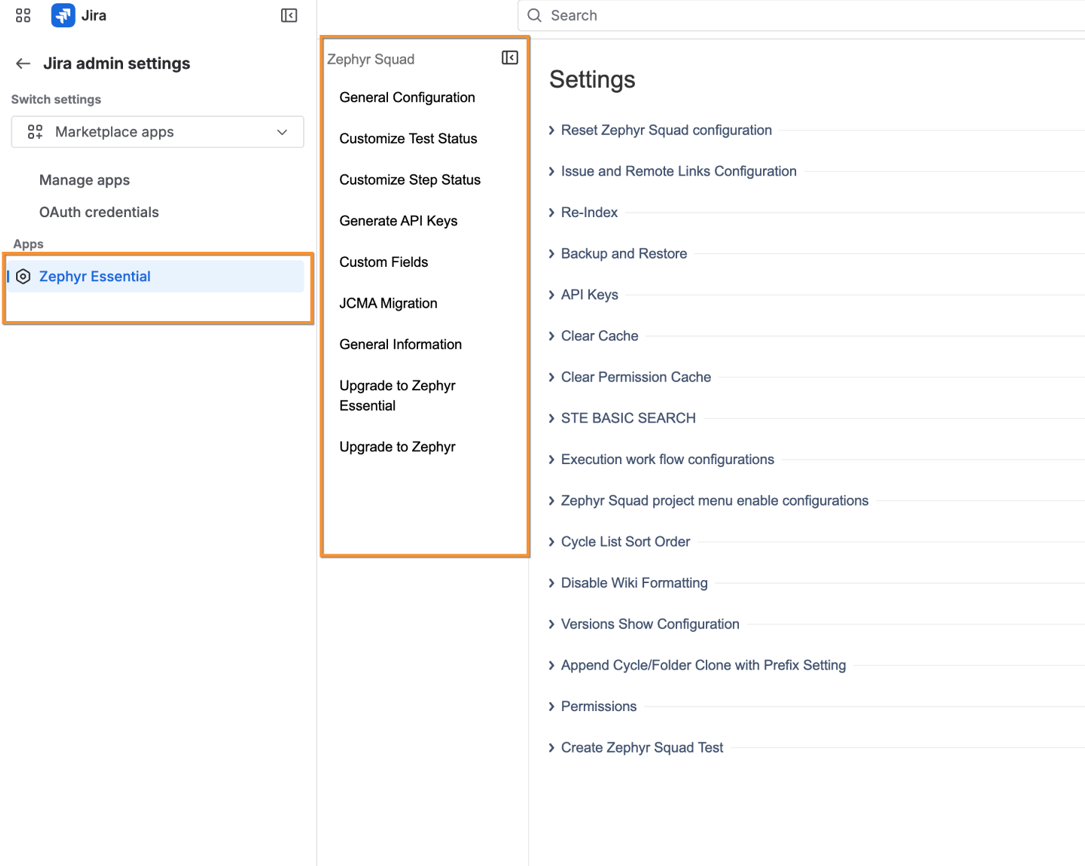Open the Marketplace apps settings dropdown
Image resolution: width=1085 pixels, height=866 pixels.
[x=157, y=132]
